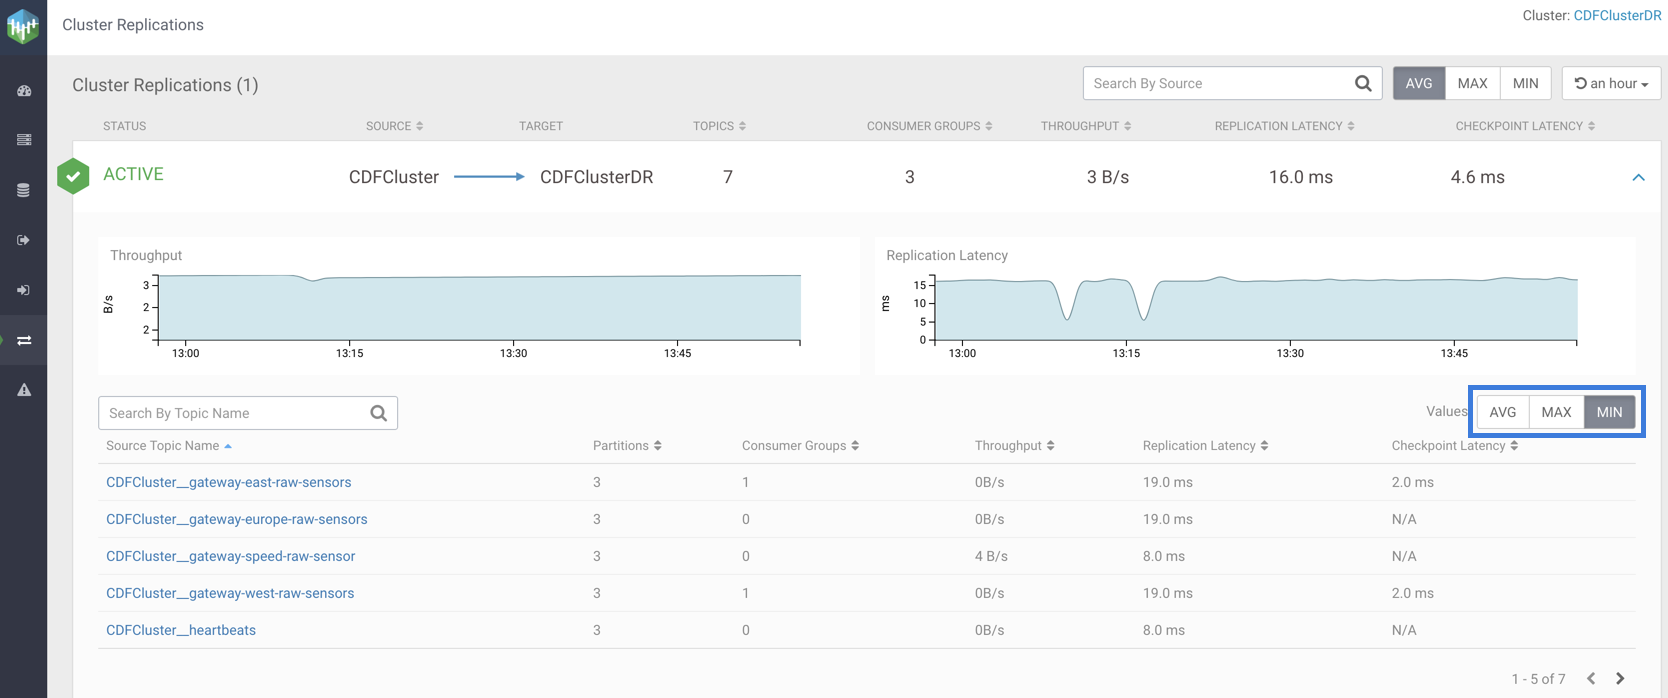Collapse the CDFCluster replication row chevron

(1638, 177)
